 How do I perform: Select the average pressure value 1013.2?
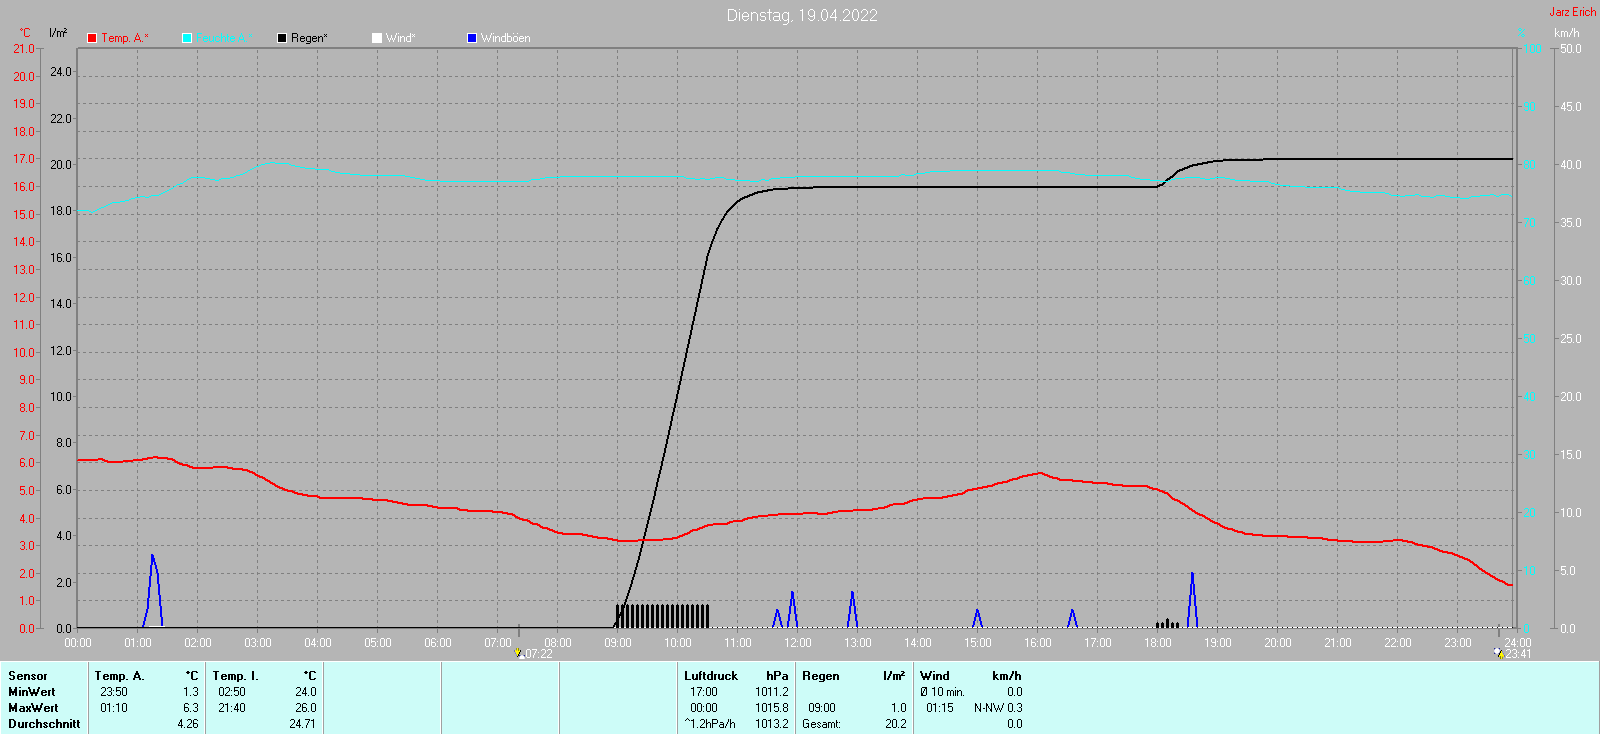pos(772,724)
